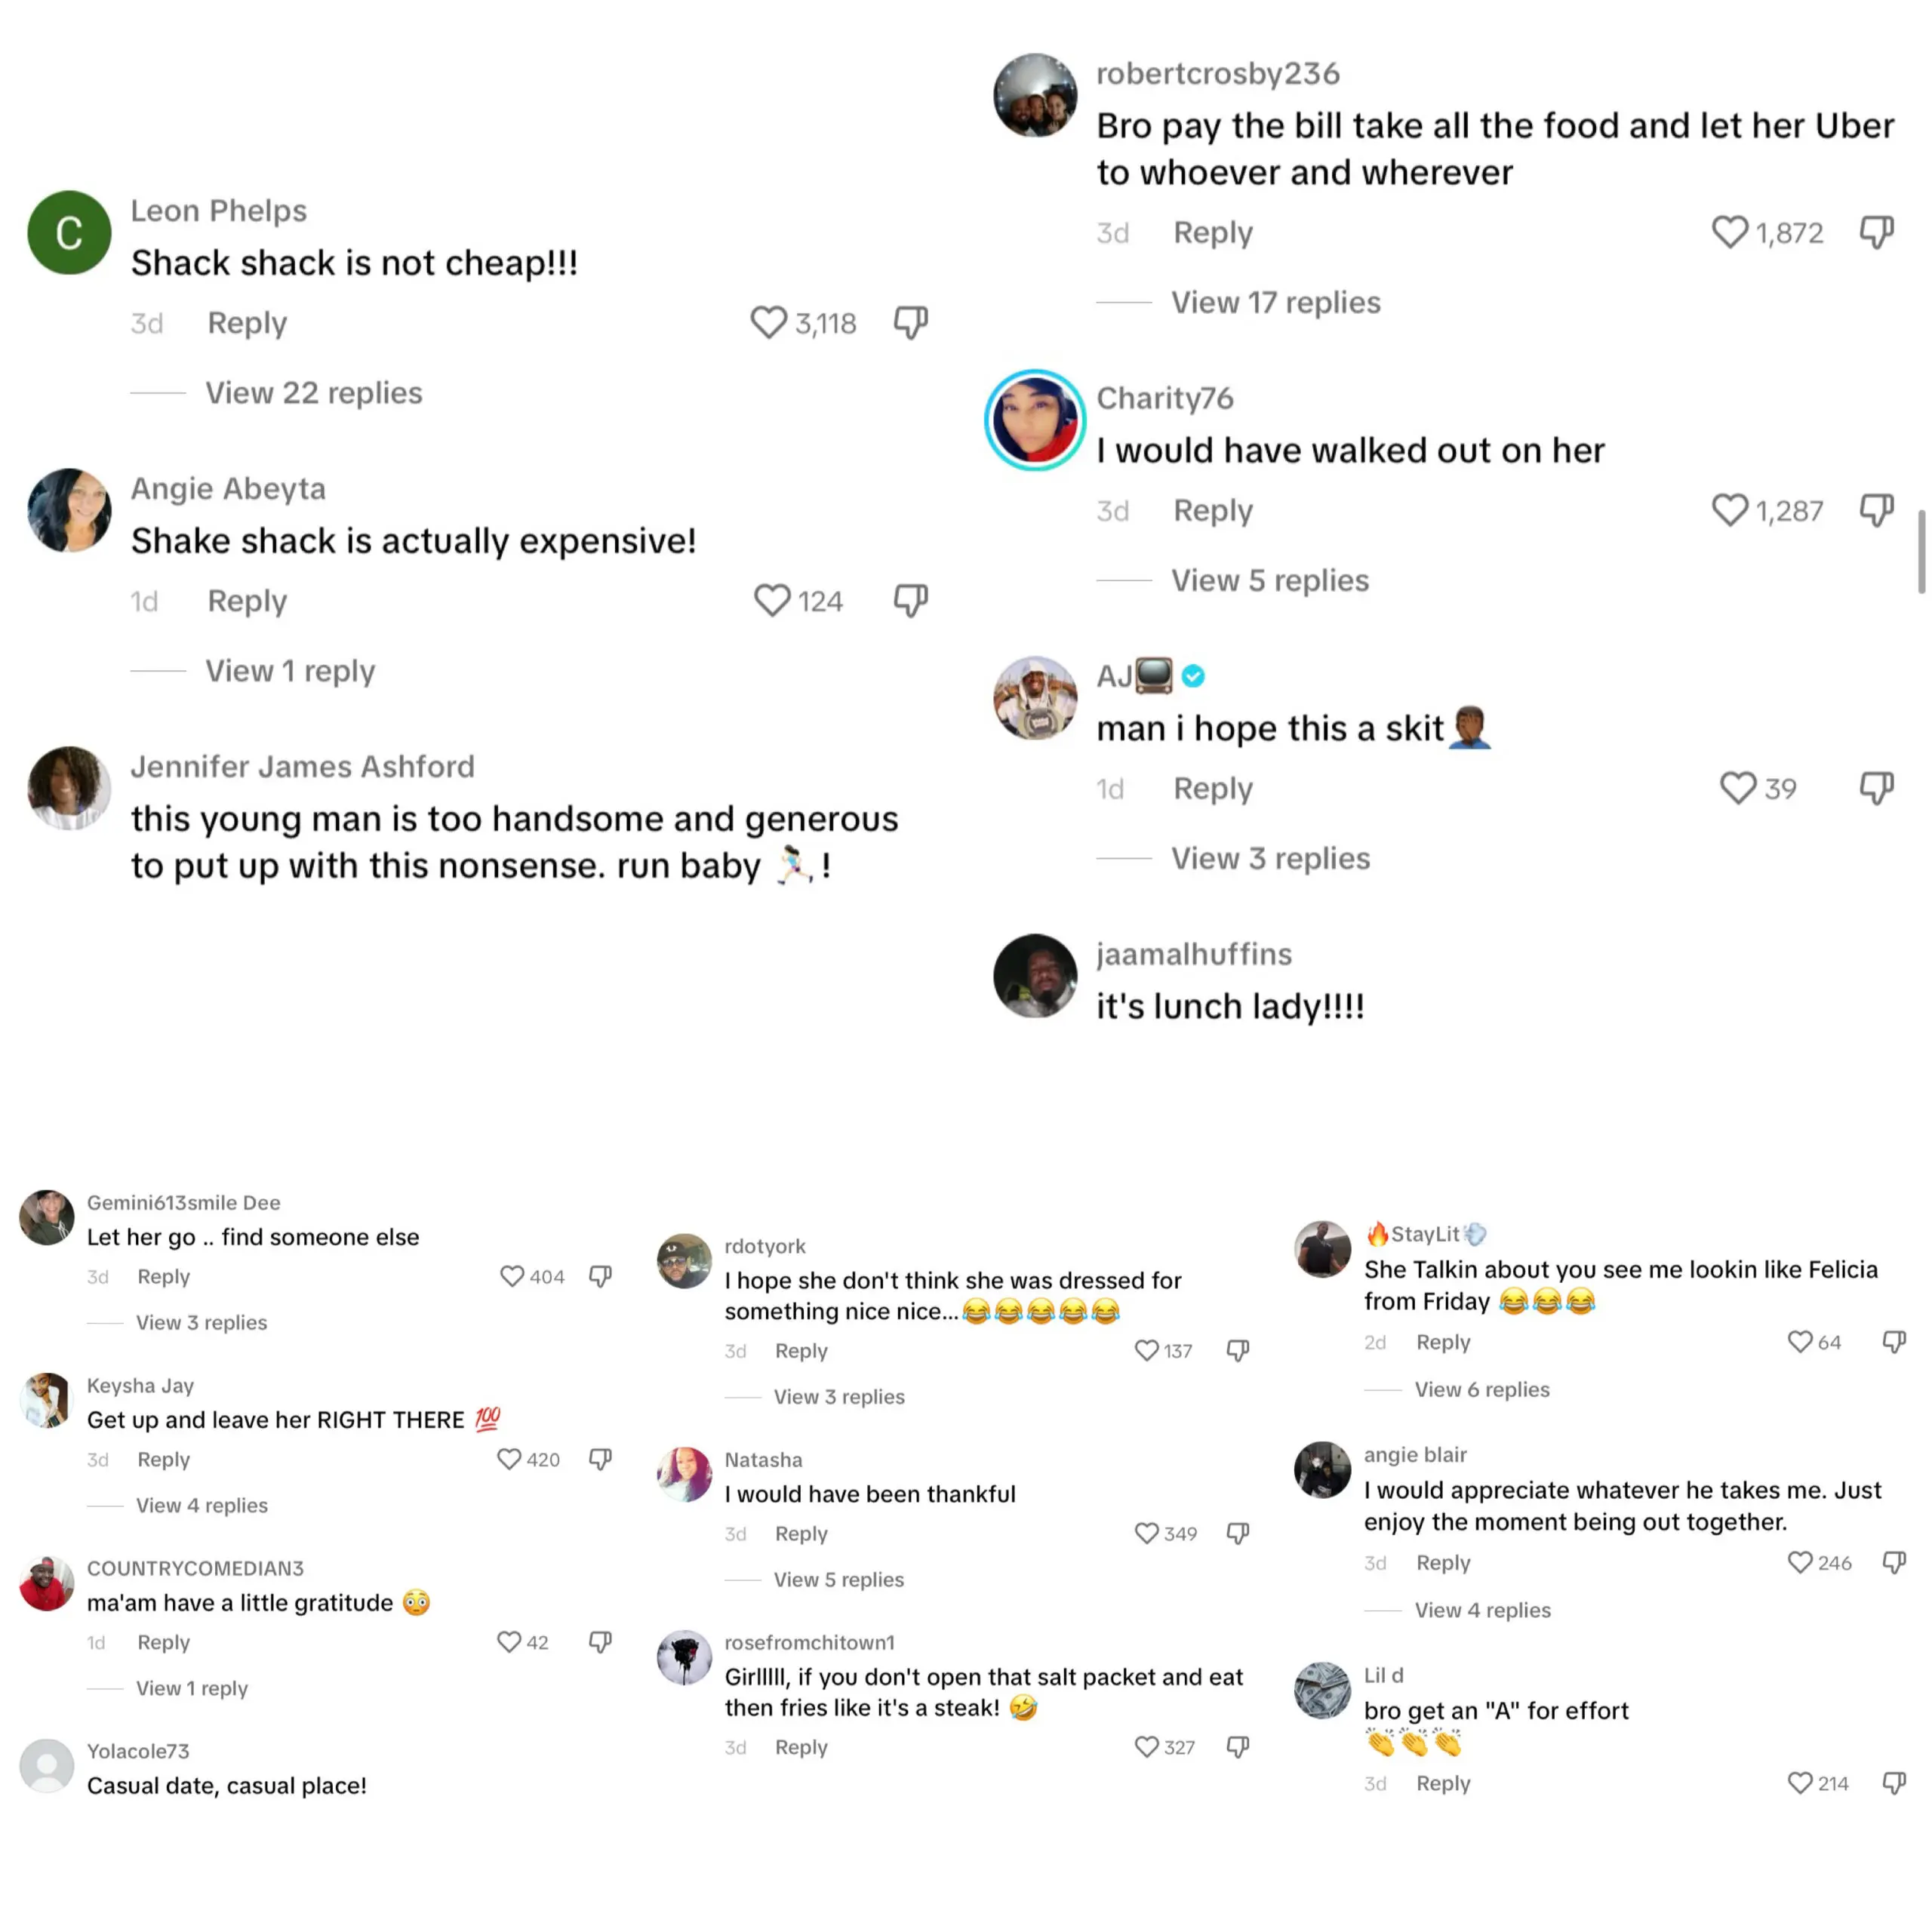Like angie blair's appreciate comment

pos(1799,1562)
